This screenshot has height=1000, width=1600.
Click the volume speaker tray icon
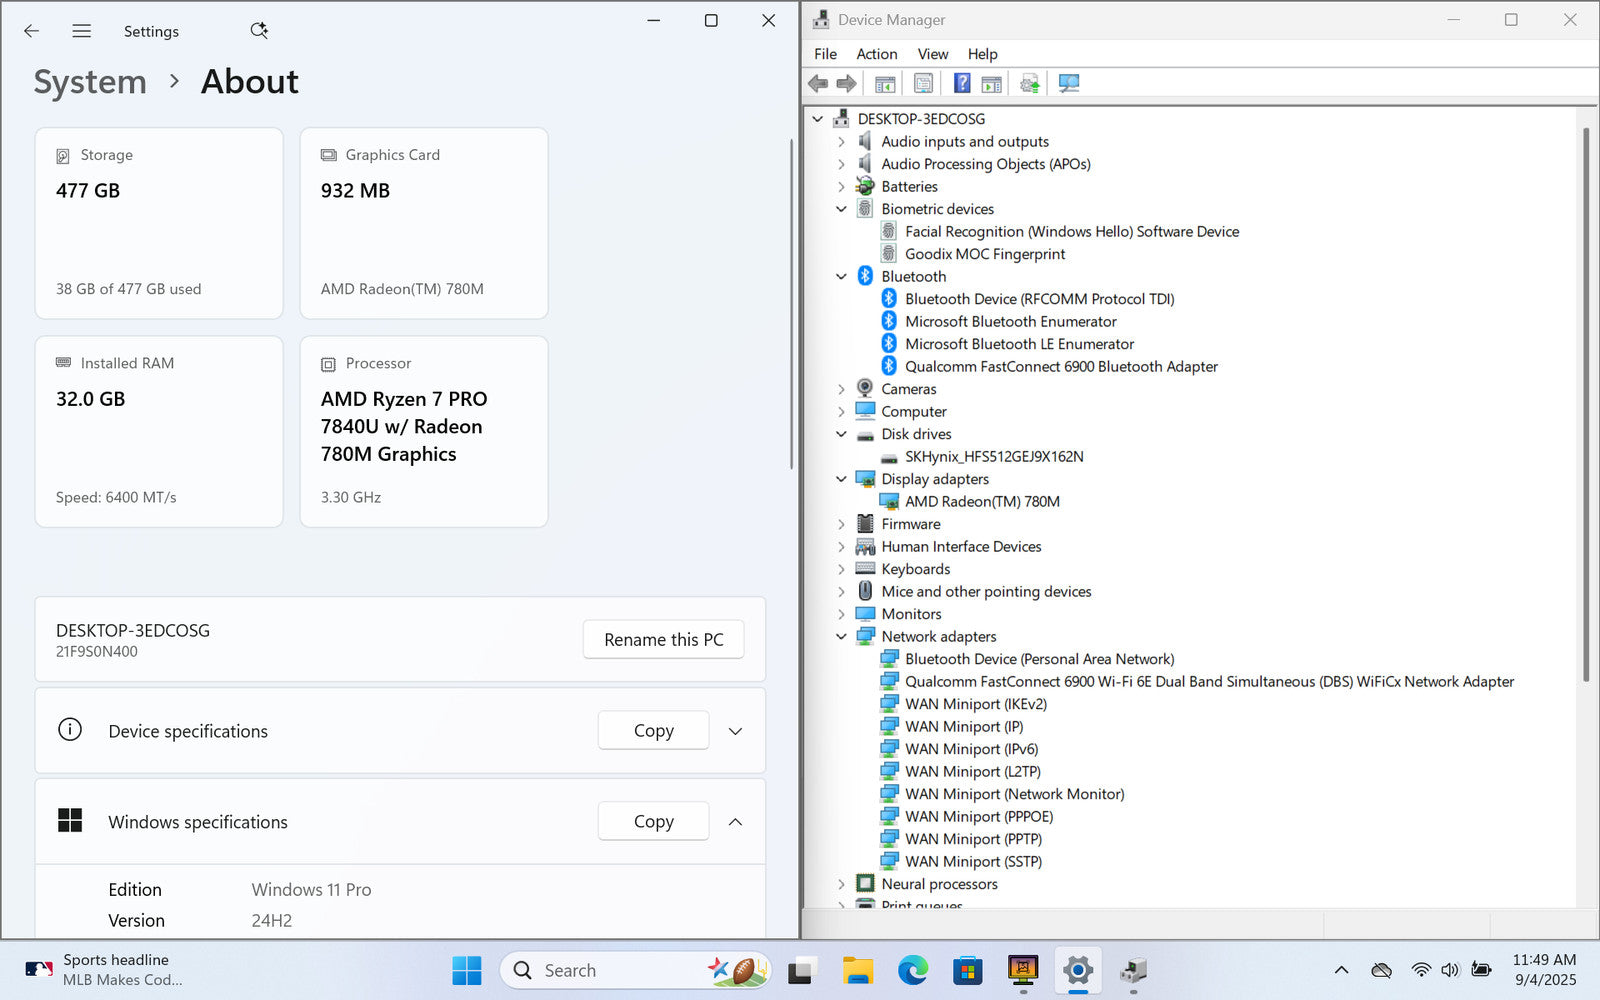coord(1450,970)
